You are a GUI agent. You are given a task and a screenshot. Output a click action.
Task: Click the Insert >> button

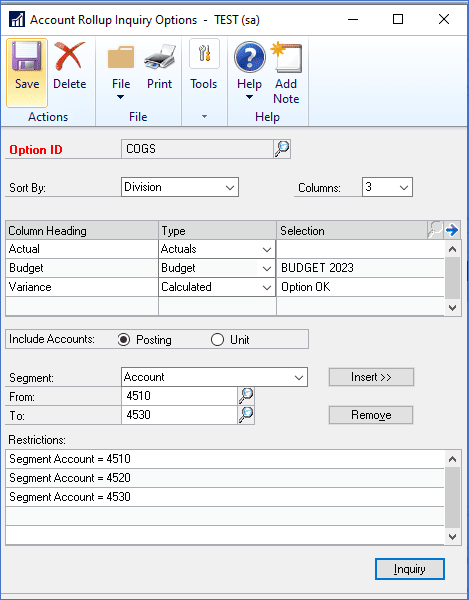click(371, 377)
